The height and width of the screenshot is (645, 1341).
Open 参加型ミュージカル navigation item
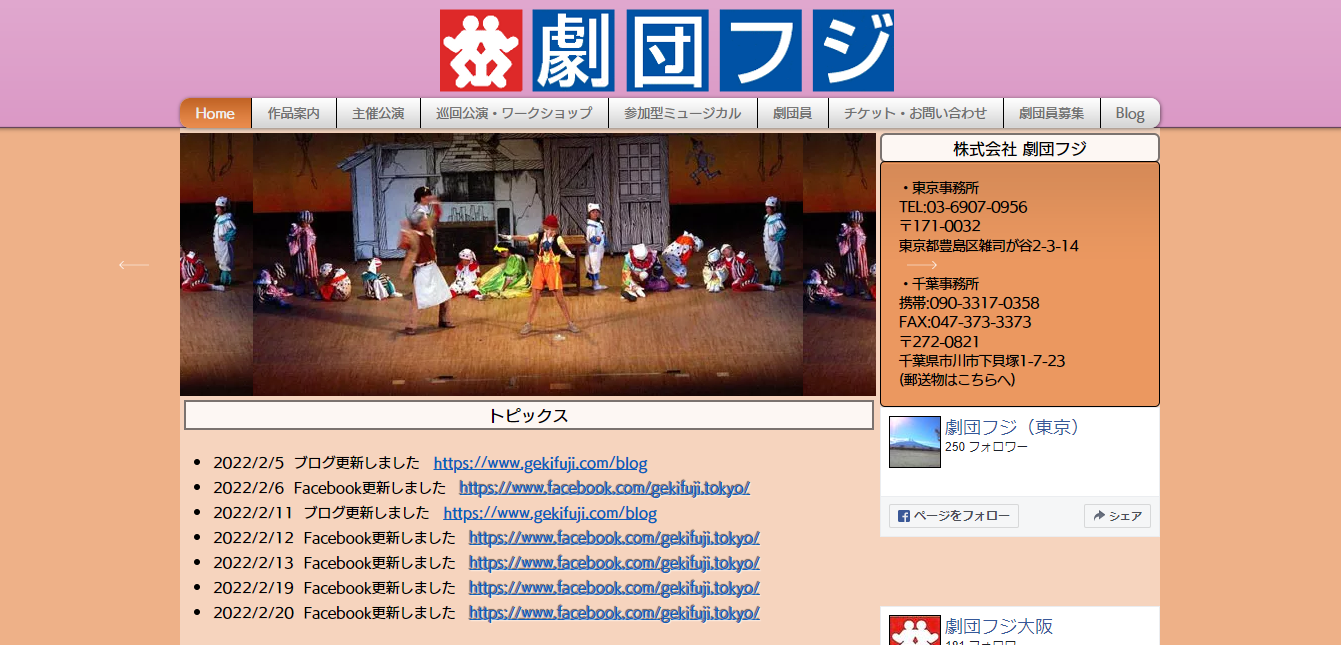682,113
